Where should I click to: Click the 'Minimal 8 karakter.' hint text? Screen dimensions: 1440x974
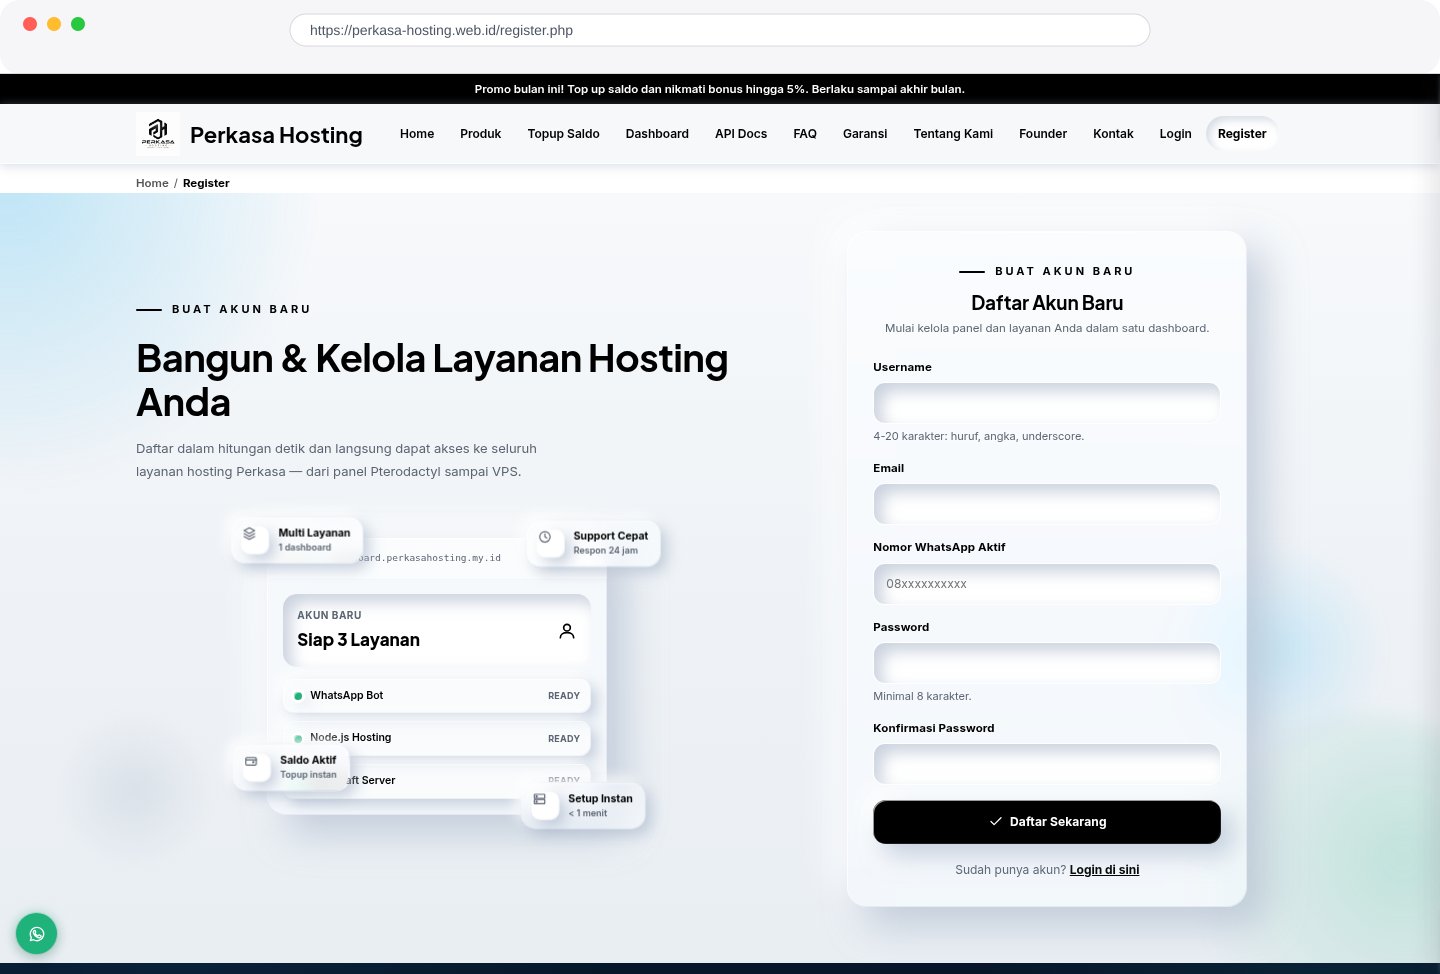[x=922, y=696]
